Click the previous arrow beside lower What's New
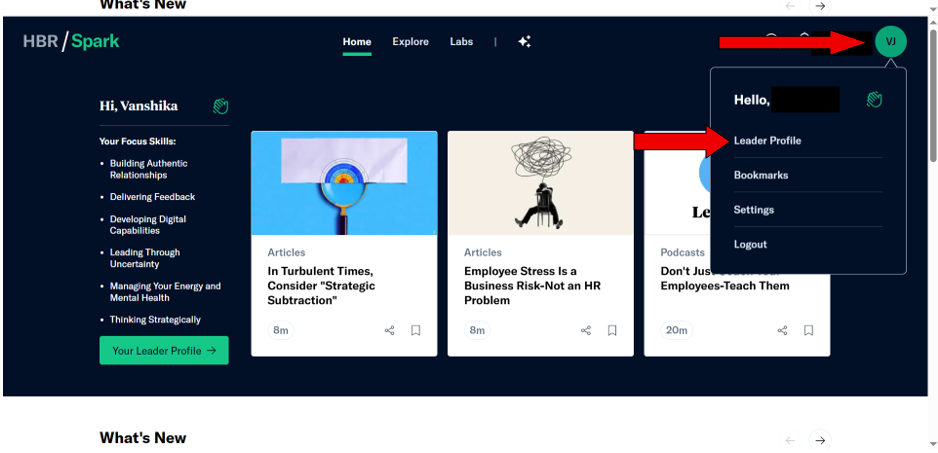The height and width of the screenshot is (453, 938). [x=790, y=440]
